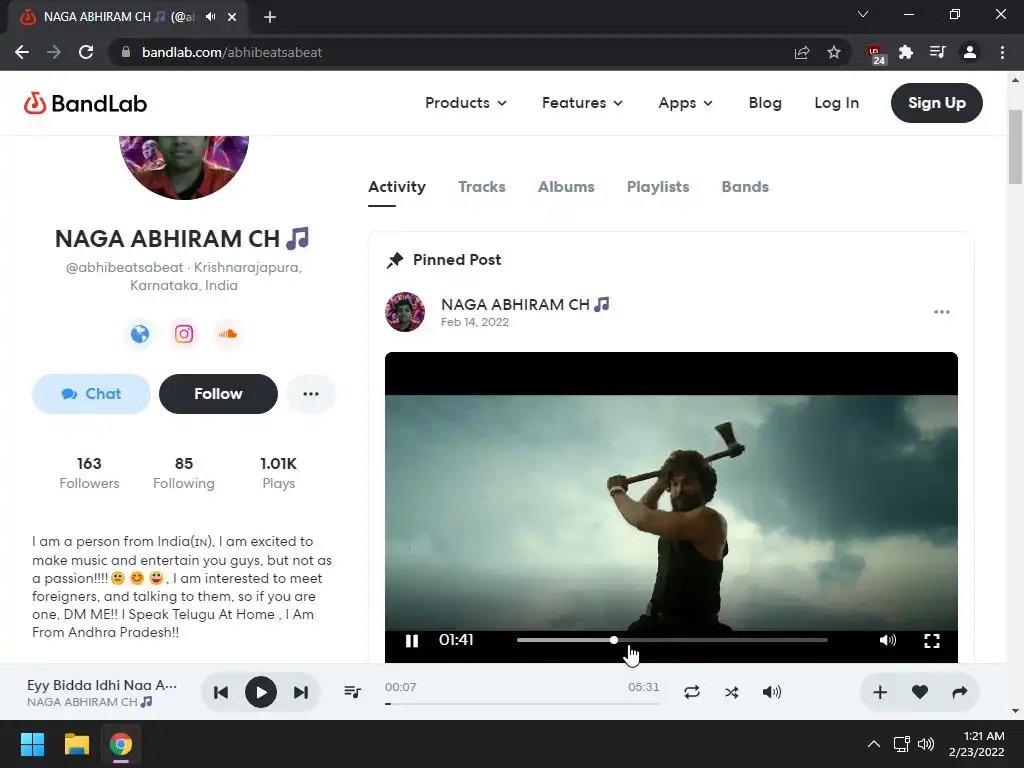The image size is (1024, 768).
Task: Share this page from address bar
Action: 802,52
